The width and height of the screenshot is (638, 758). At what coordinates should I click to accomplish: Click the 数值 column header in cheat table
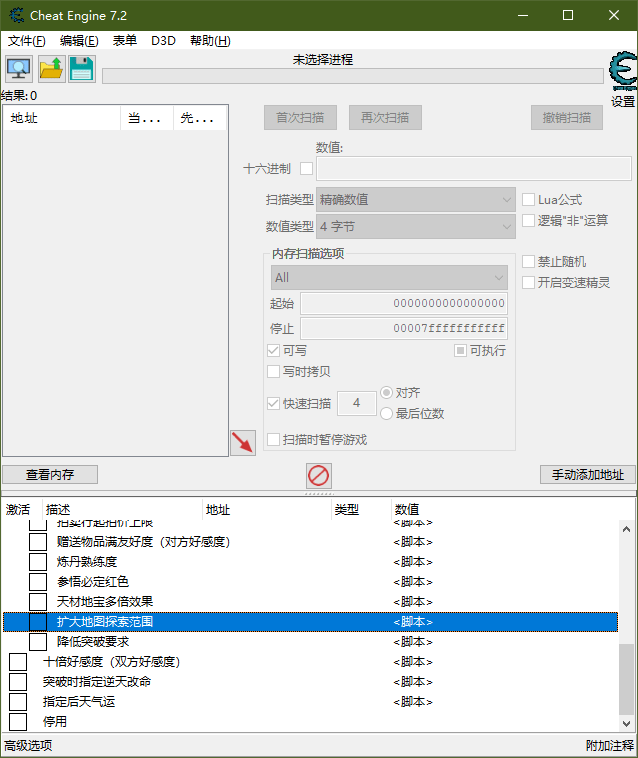[406, 510]
